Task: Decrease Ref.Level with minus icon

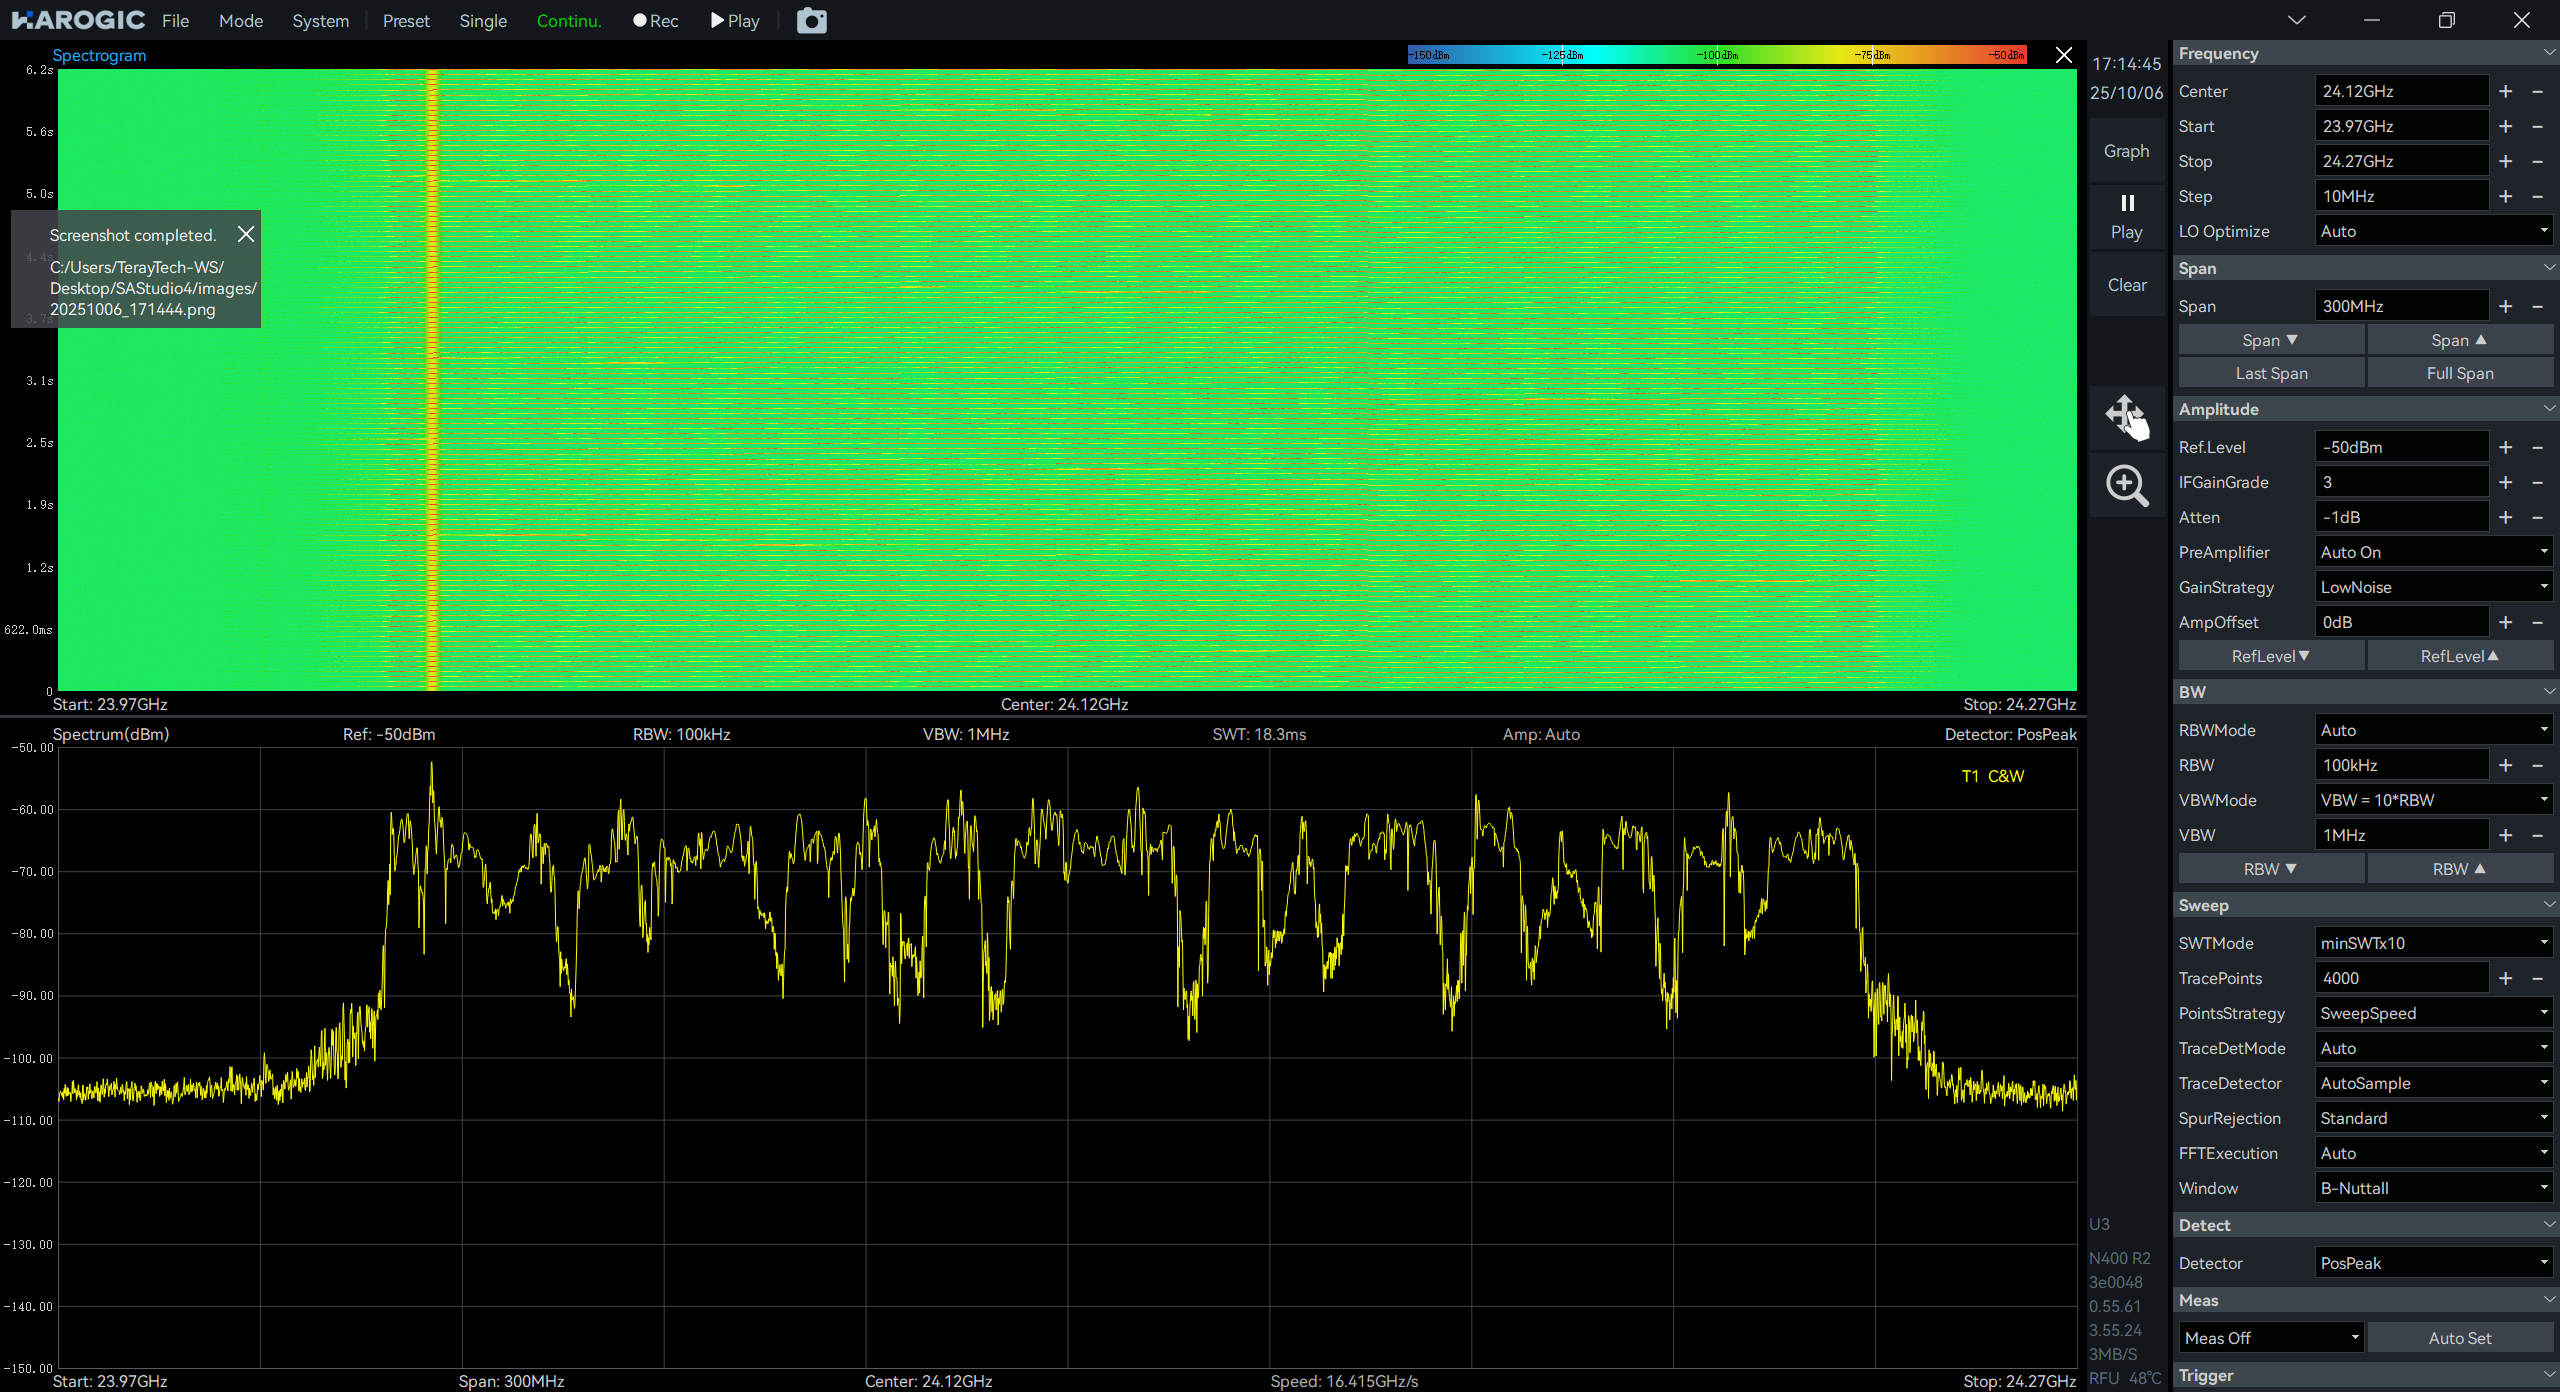Action: coord(2537,447)
